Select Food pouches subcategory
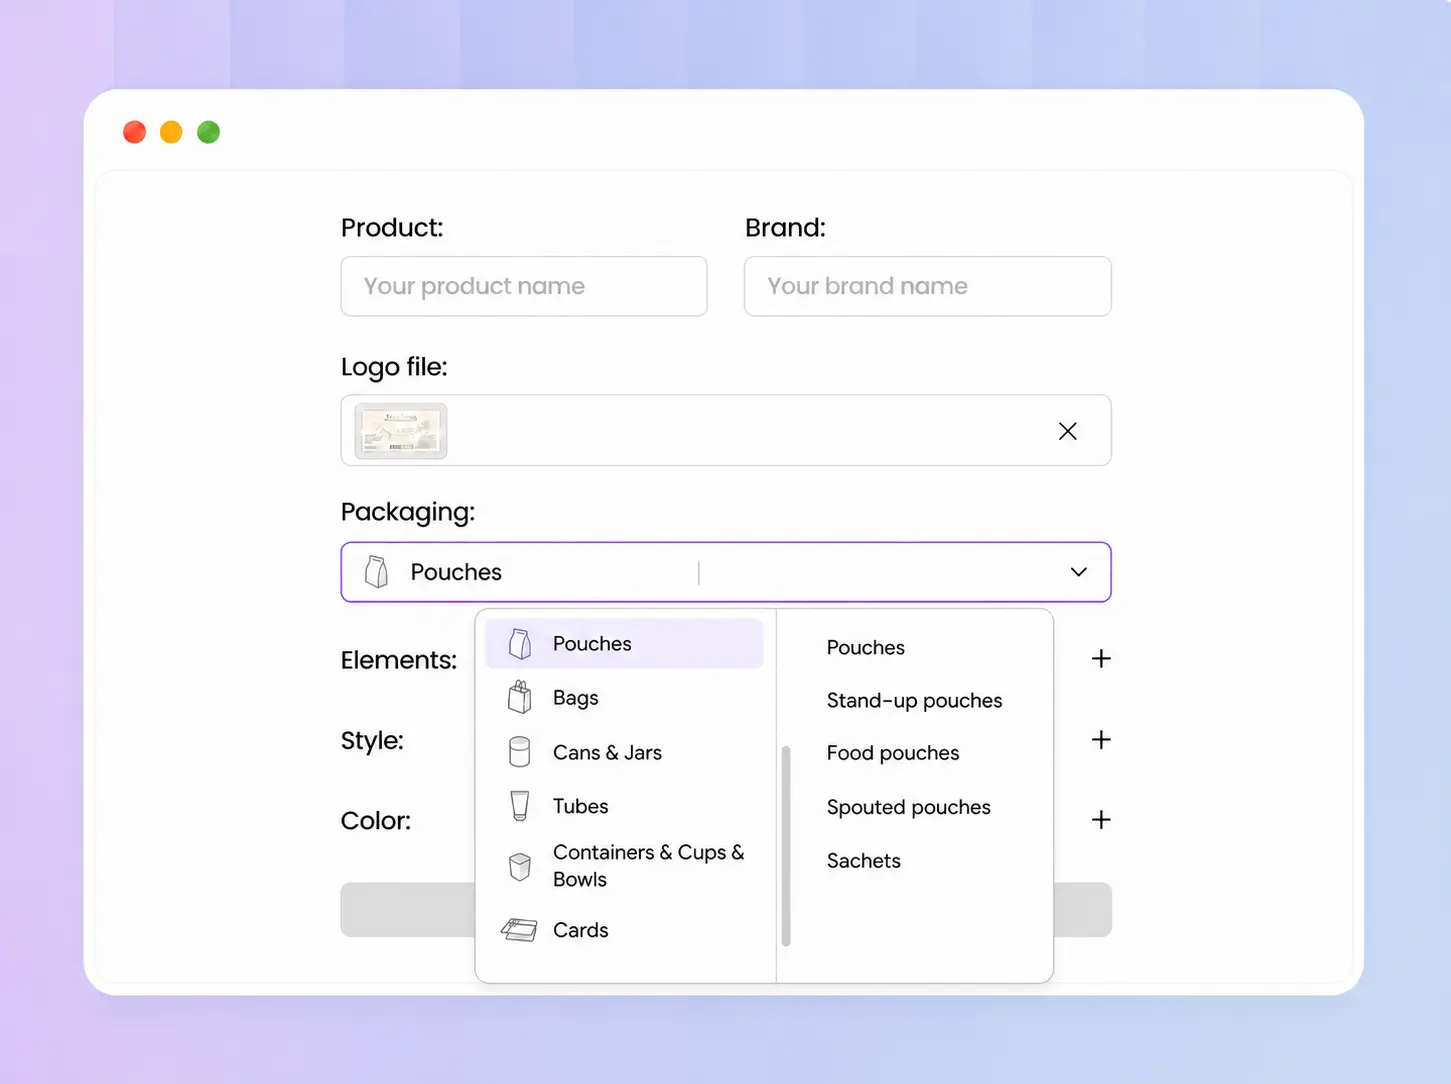Screen dimensions: 1451x1084 (892, 753)
